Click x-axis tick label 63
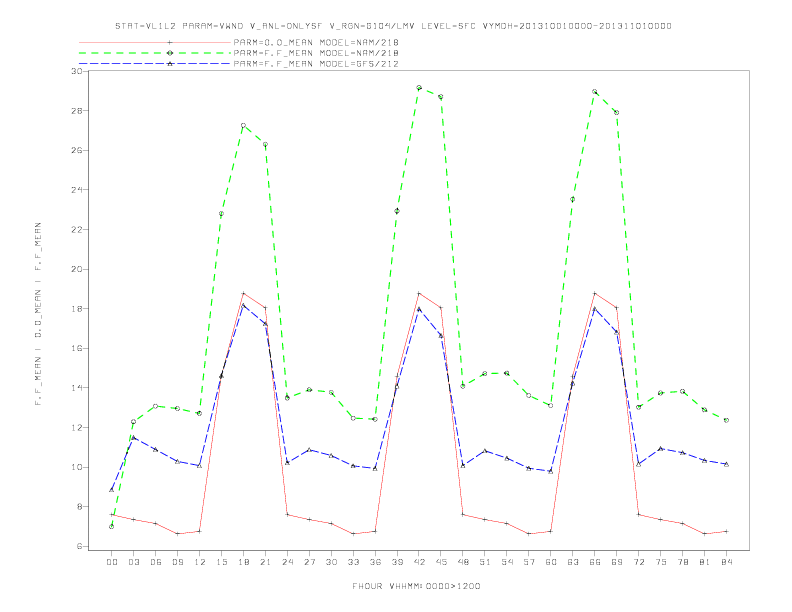The height and width of the screenshot is (612, 792). tap(573, 562)
